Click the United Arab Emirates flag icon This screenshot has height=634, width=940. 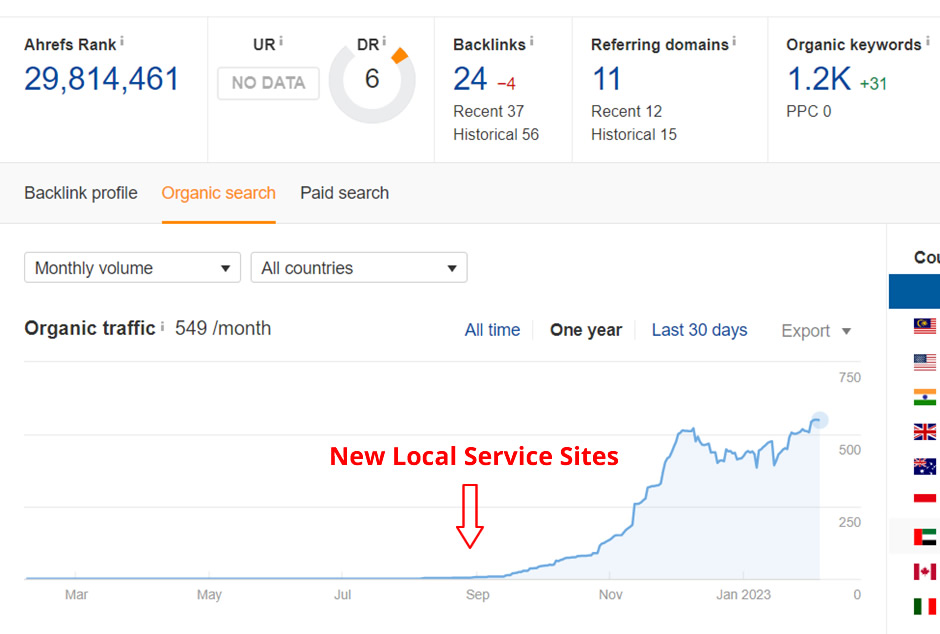pos(924,536)
